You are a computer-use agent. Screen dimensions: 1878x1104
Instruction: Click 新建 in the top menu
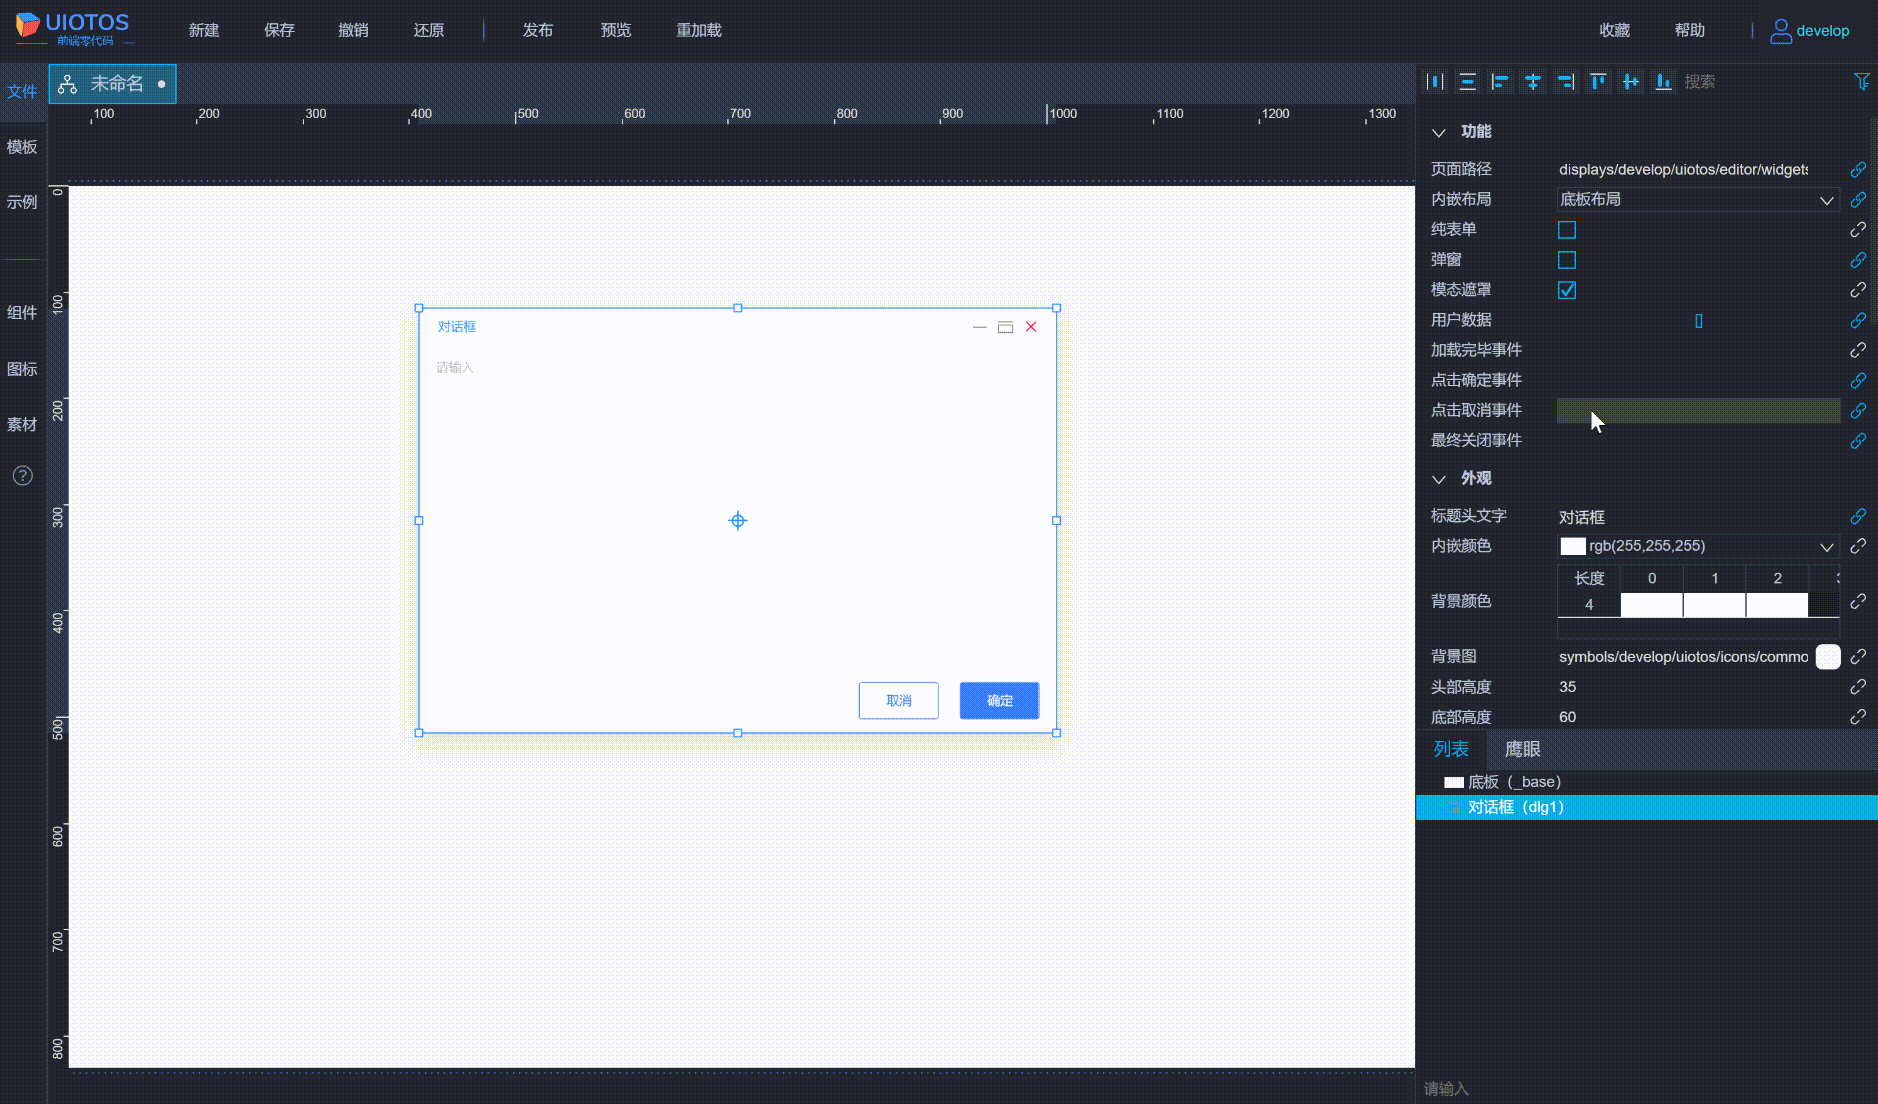pyautogui.click(x=204, y=30)
